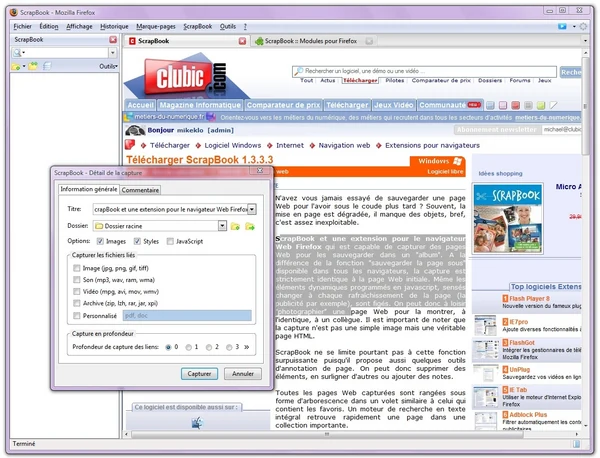
Task: Click the status bar icon at bottom right
Action: (x=576, y=444)
